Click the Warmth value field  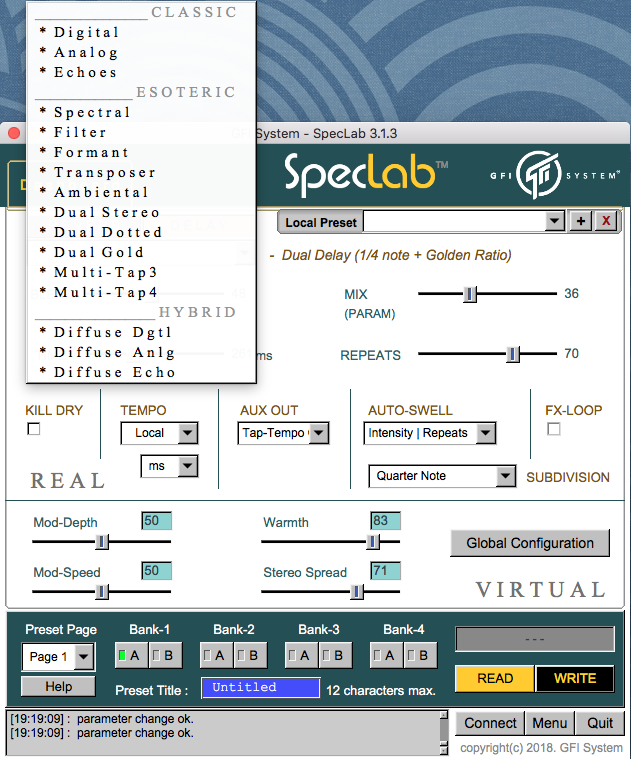(x=385, y=521)
